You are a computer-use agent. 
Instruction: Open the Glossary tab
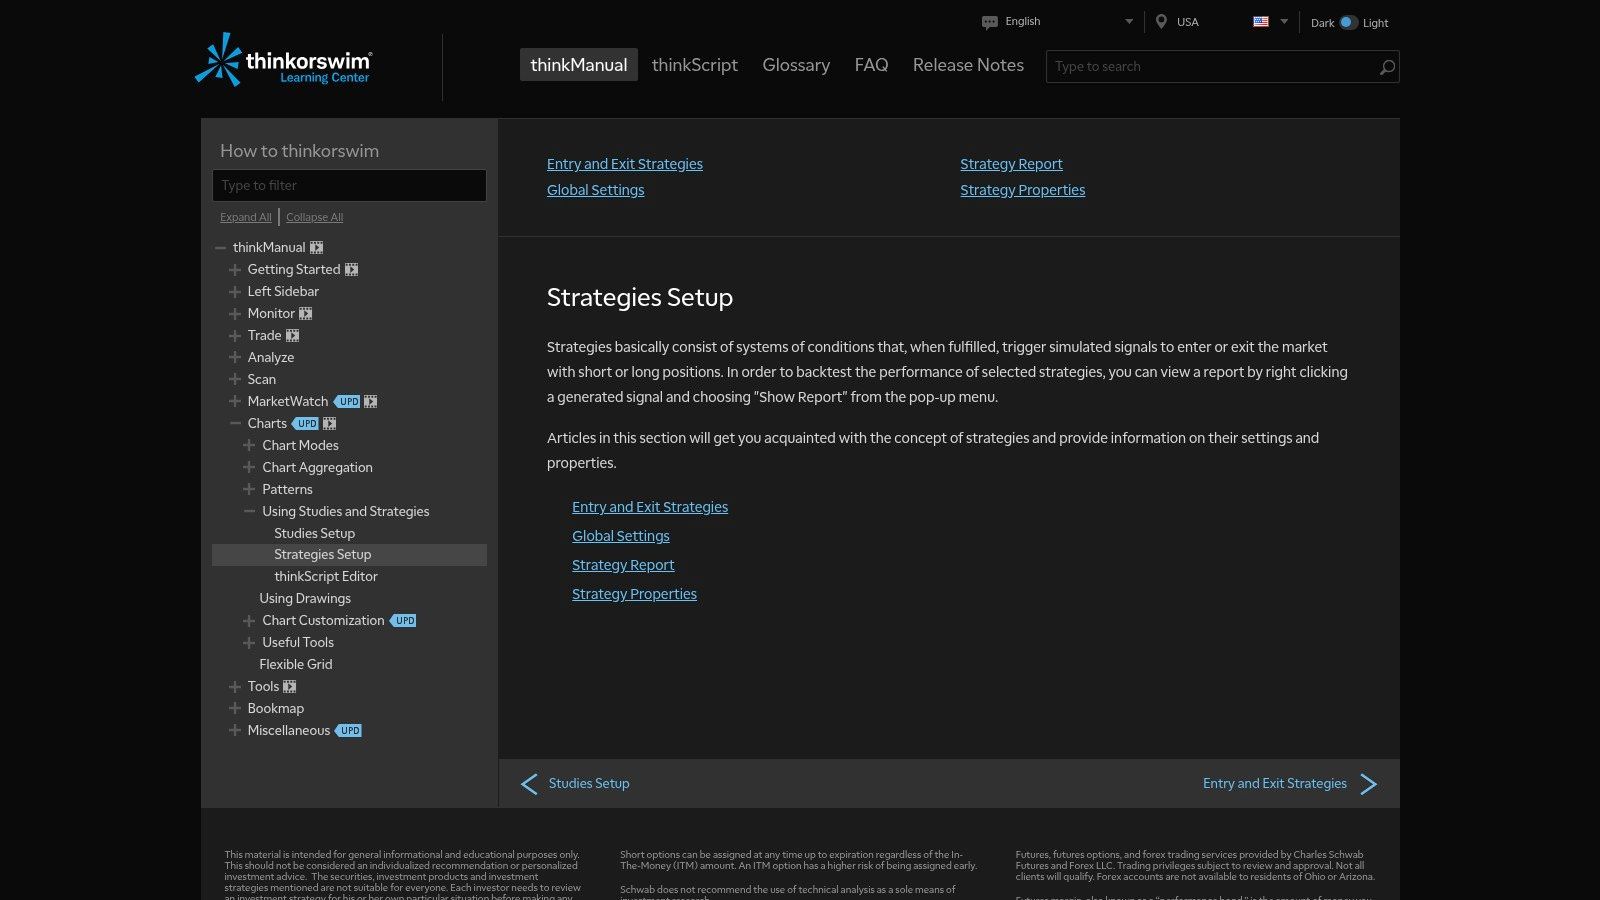[796, 65]
